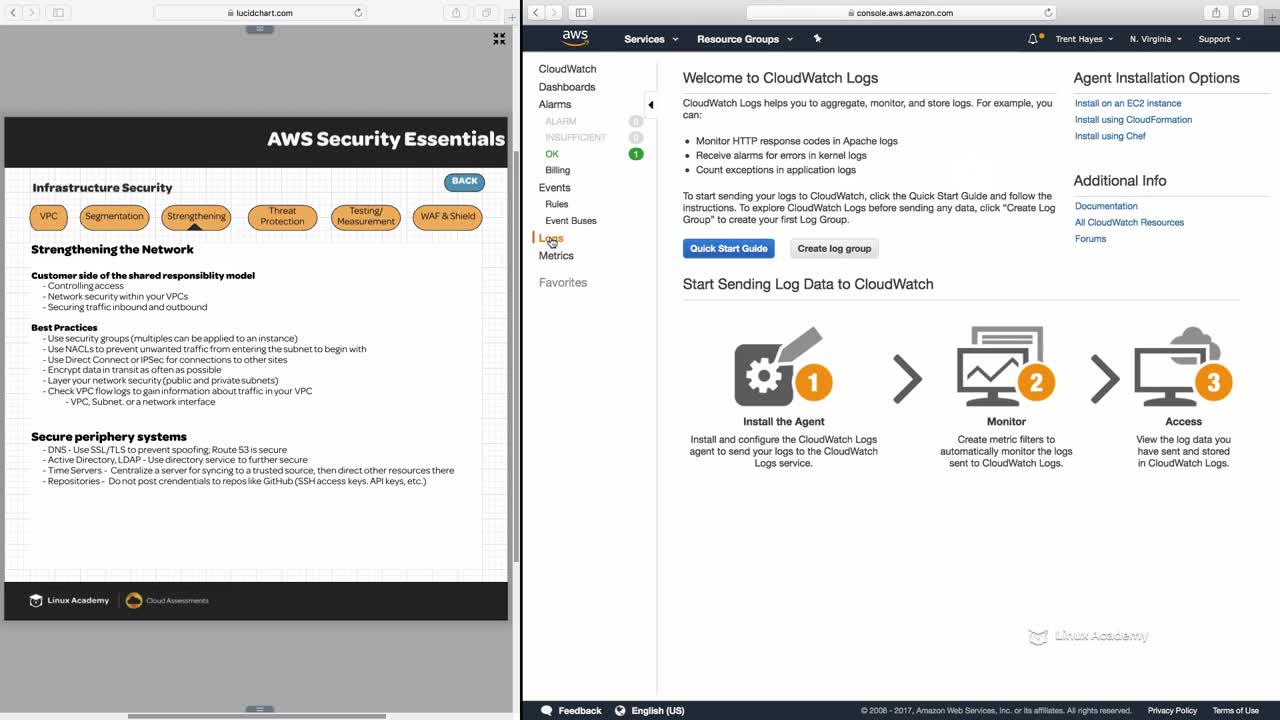Reload the console.aws.amazon.com page
The image size is (1280, 720).
click(x=1048, y=13)
